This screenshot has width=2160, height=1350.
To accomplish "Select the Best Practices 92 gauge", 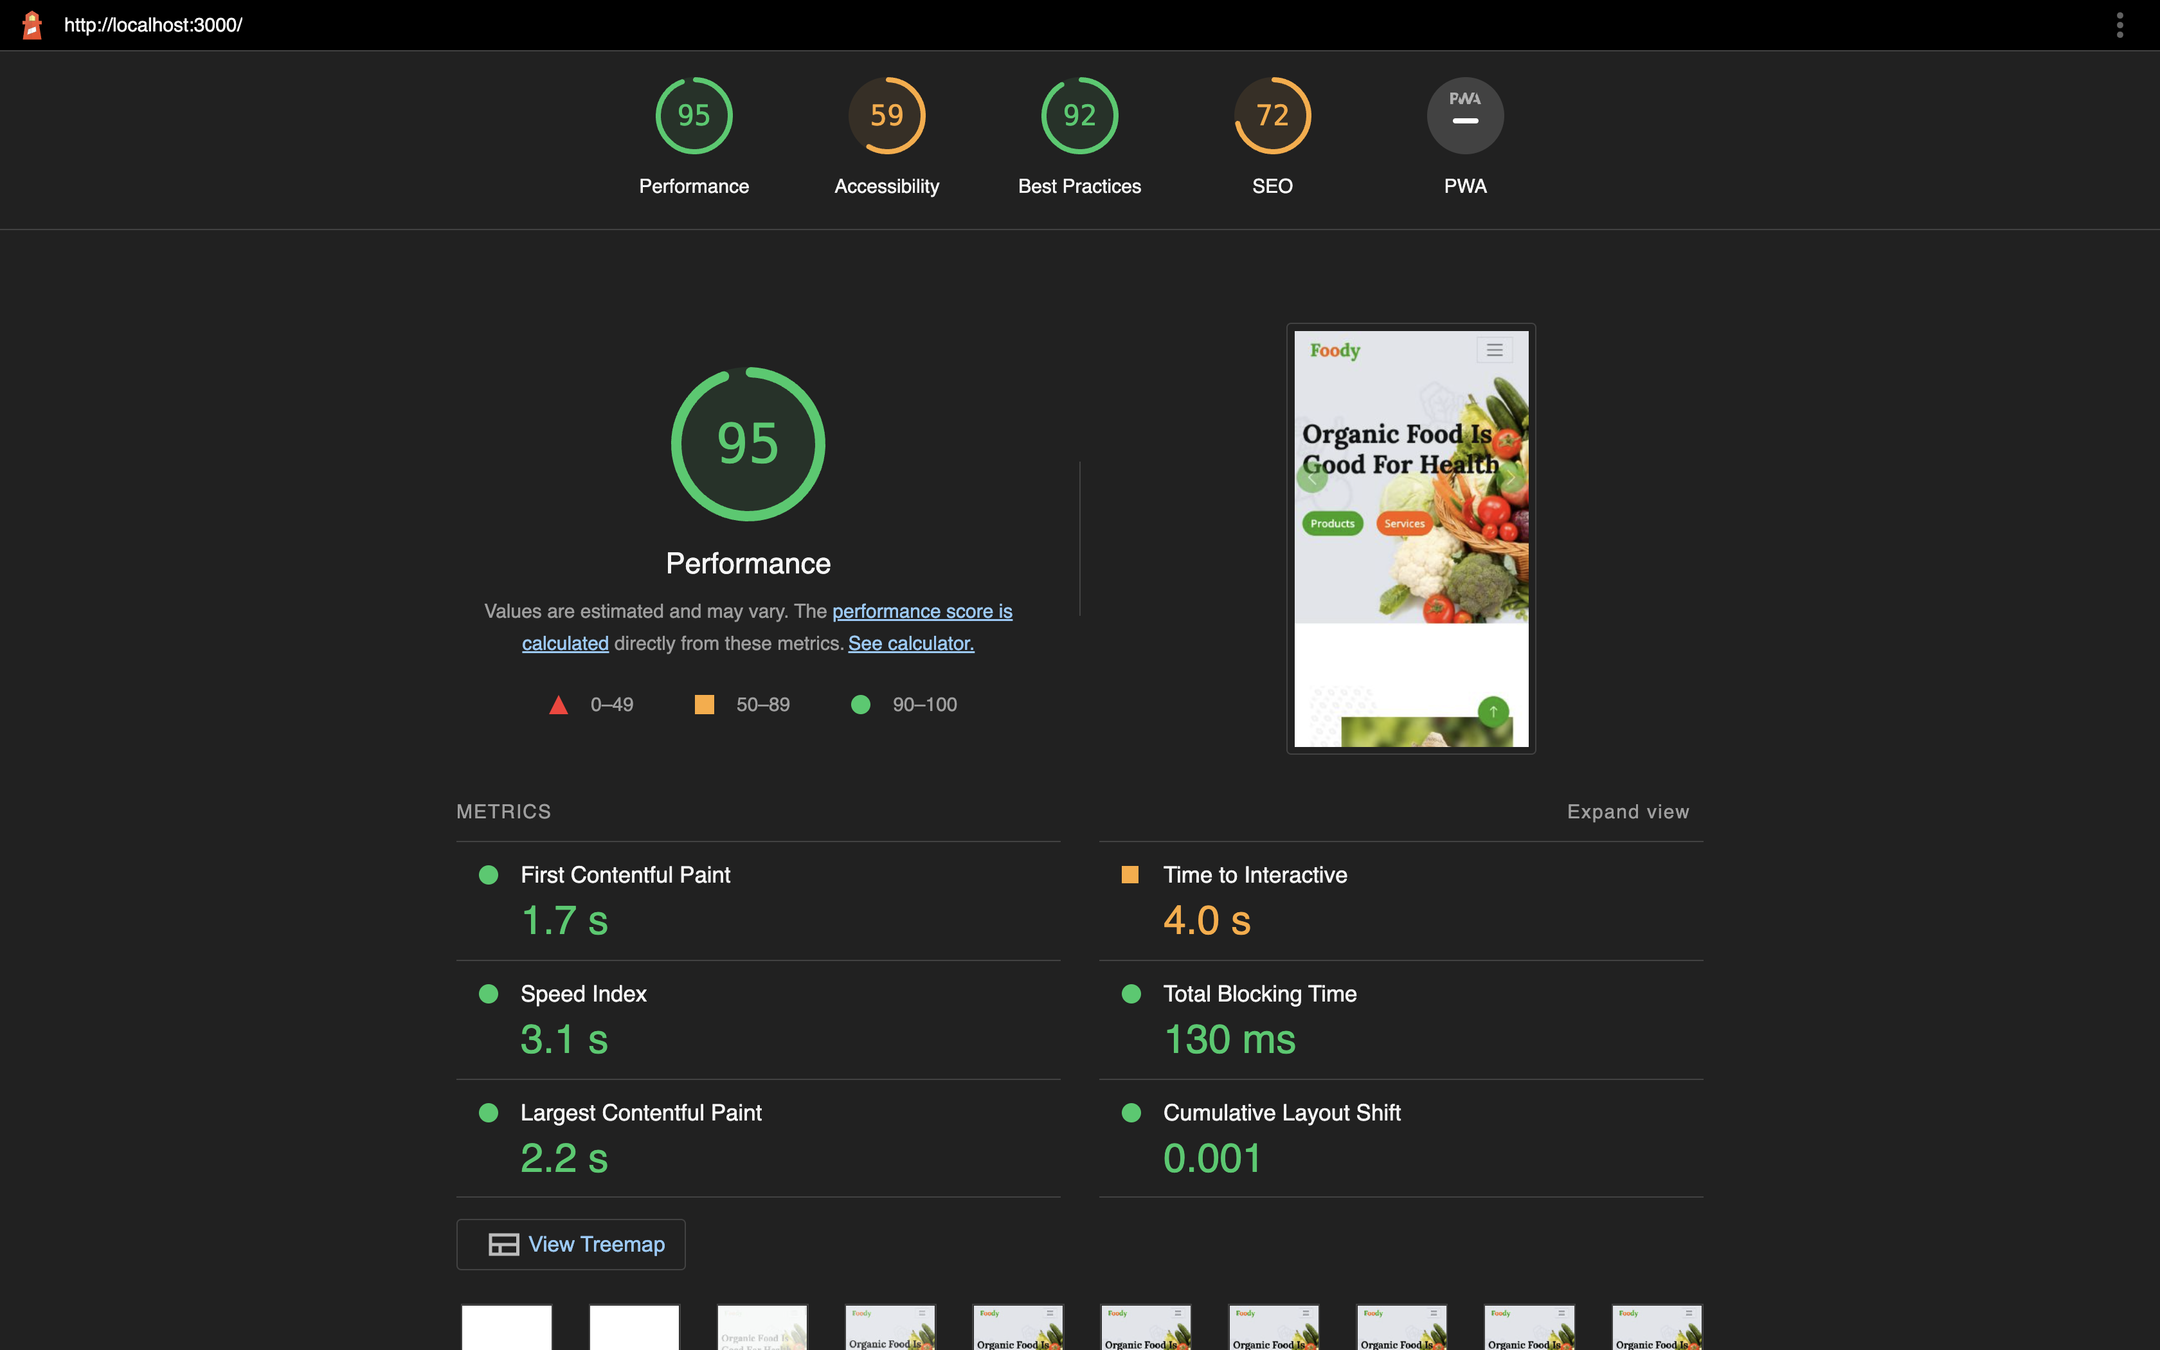I will [x=1079, y=116].
